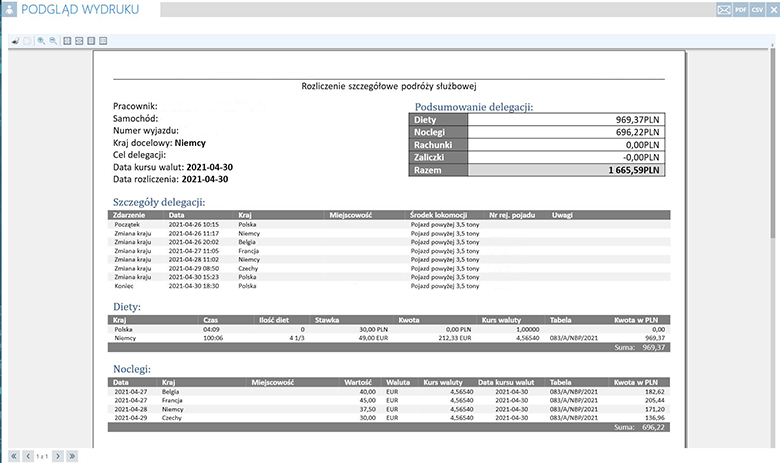Click the second page-layout view icon

[79, 41]
